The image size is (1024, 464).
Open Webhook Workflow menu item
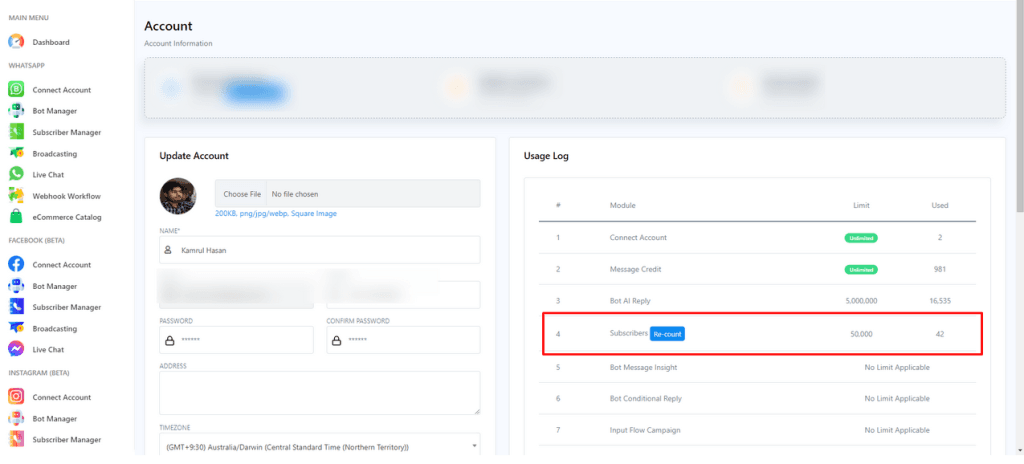pos(66,196)
